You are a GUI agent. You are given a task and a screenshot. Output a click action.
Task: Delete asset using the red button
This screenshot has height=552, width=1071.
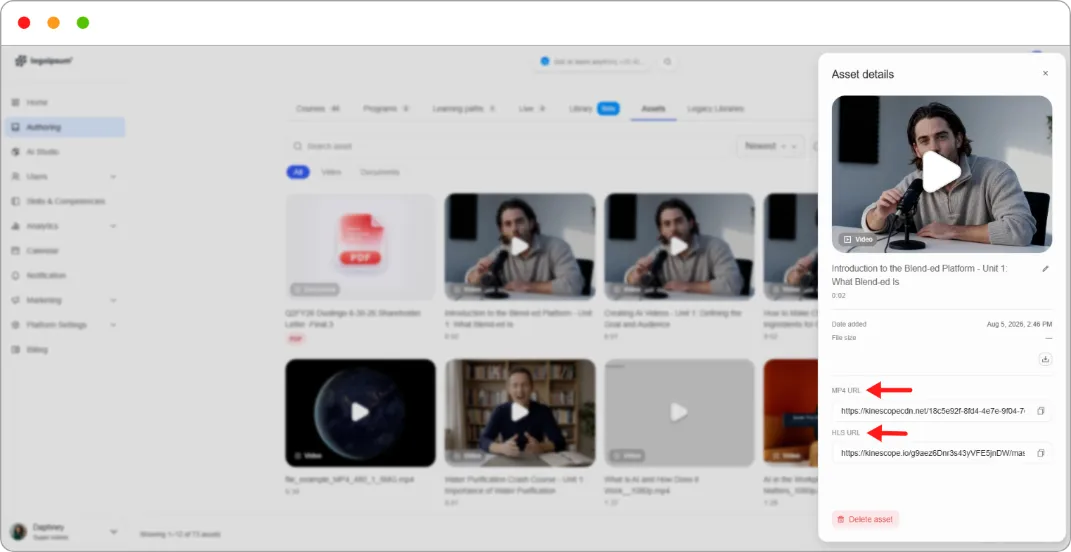[x=865, y=519]
